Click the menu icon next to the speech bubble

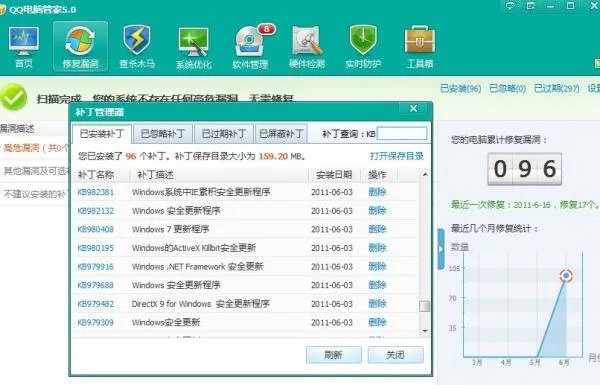pyautogui.click(x=530, y=6)
